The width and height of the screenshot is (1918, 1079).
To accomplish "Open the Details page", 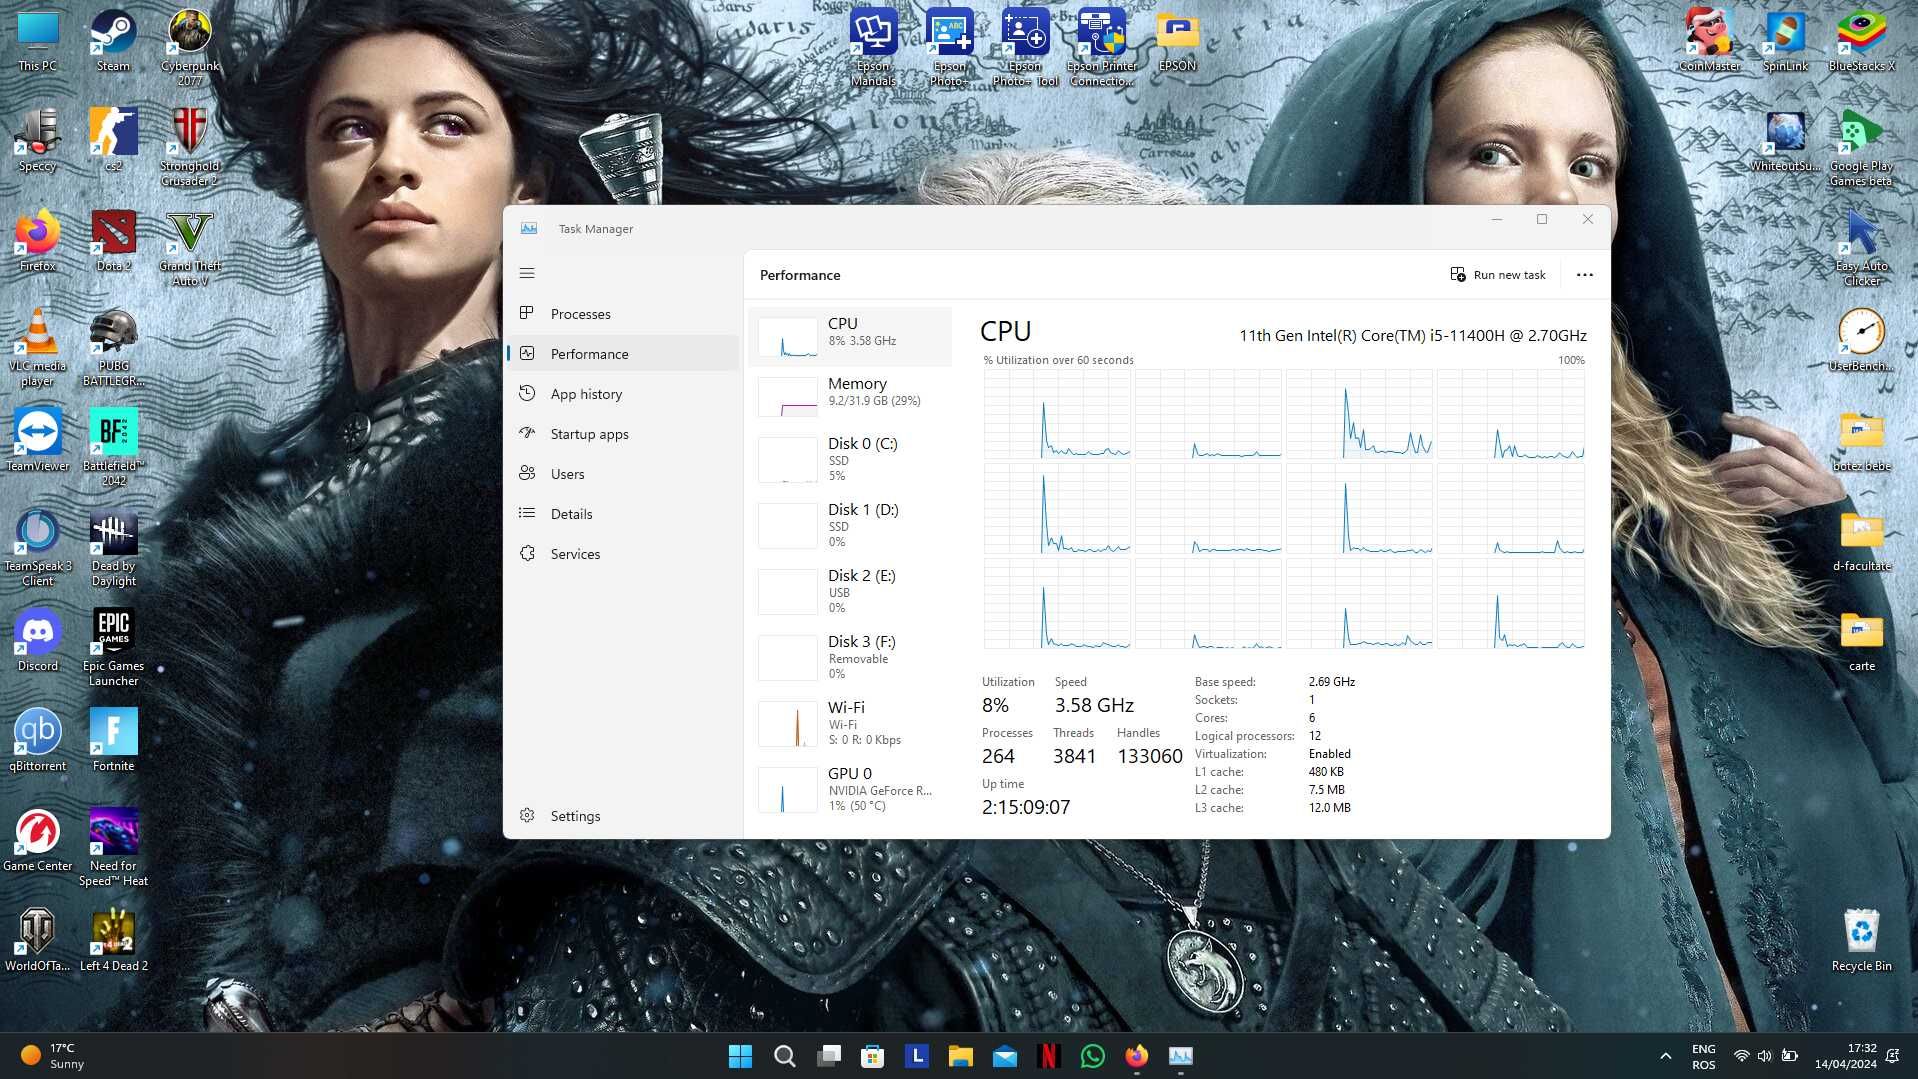I will pos(623,514).
